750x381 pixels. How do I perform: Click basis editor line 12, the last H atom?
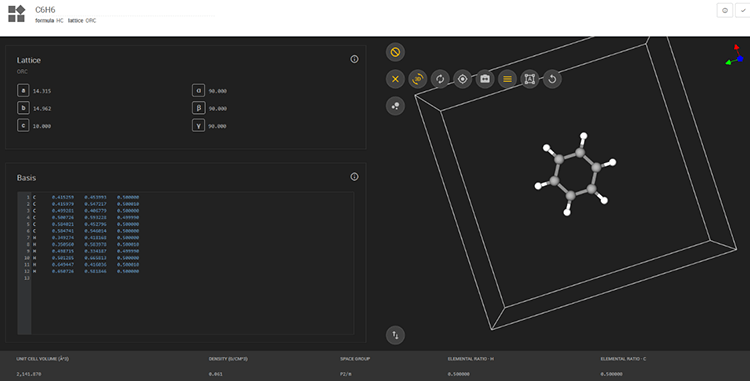(x=86, y=271)
